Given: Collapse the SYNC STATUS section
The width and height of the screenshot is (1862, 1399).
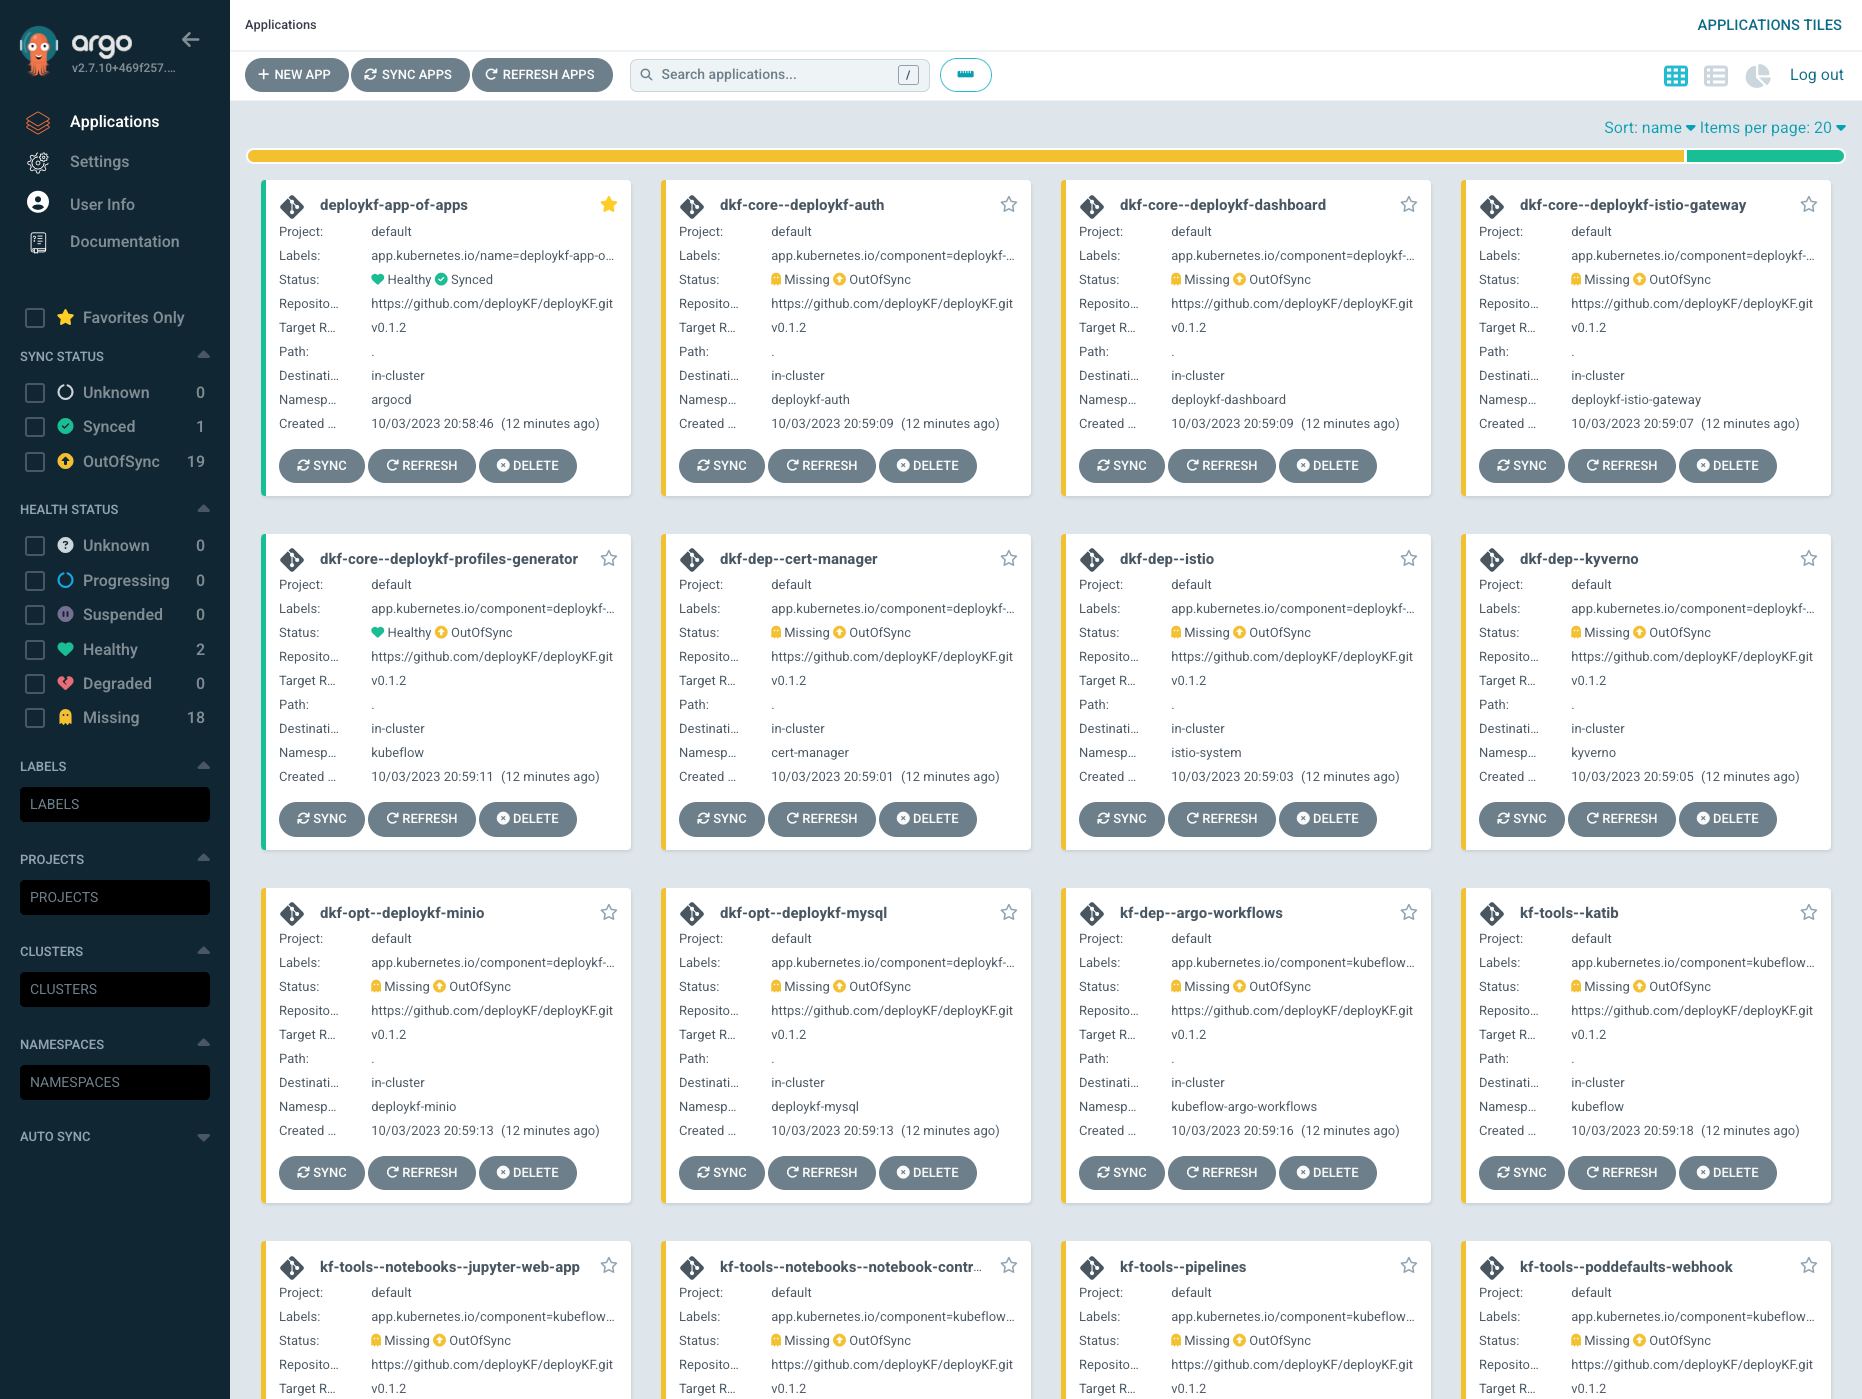Looking at the screenshot, I should (204, 355).
